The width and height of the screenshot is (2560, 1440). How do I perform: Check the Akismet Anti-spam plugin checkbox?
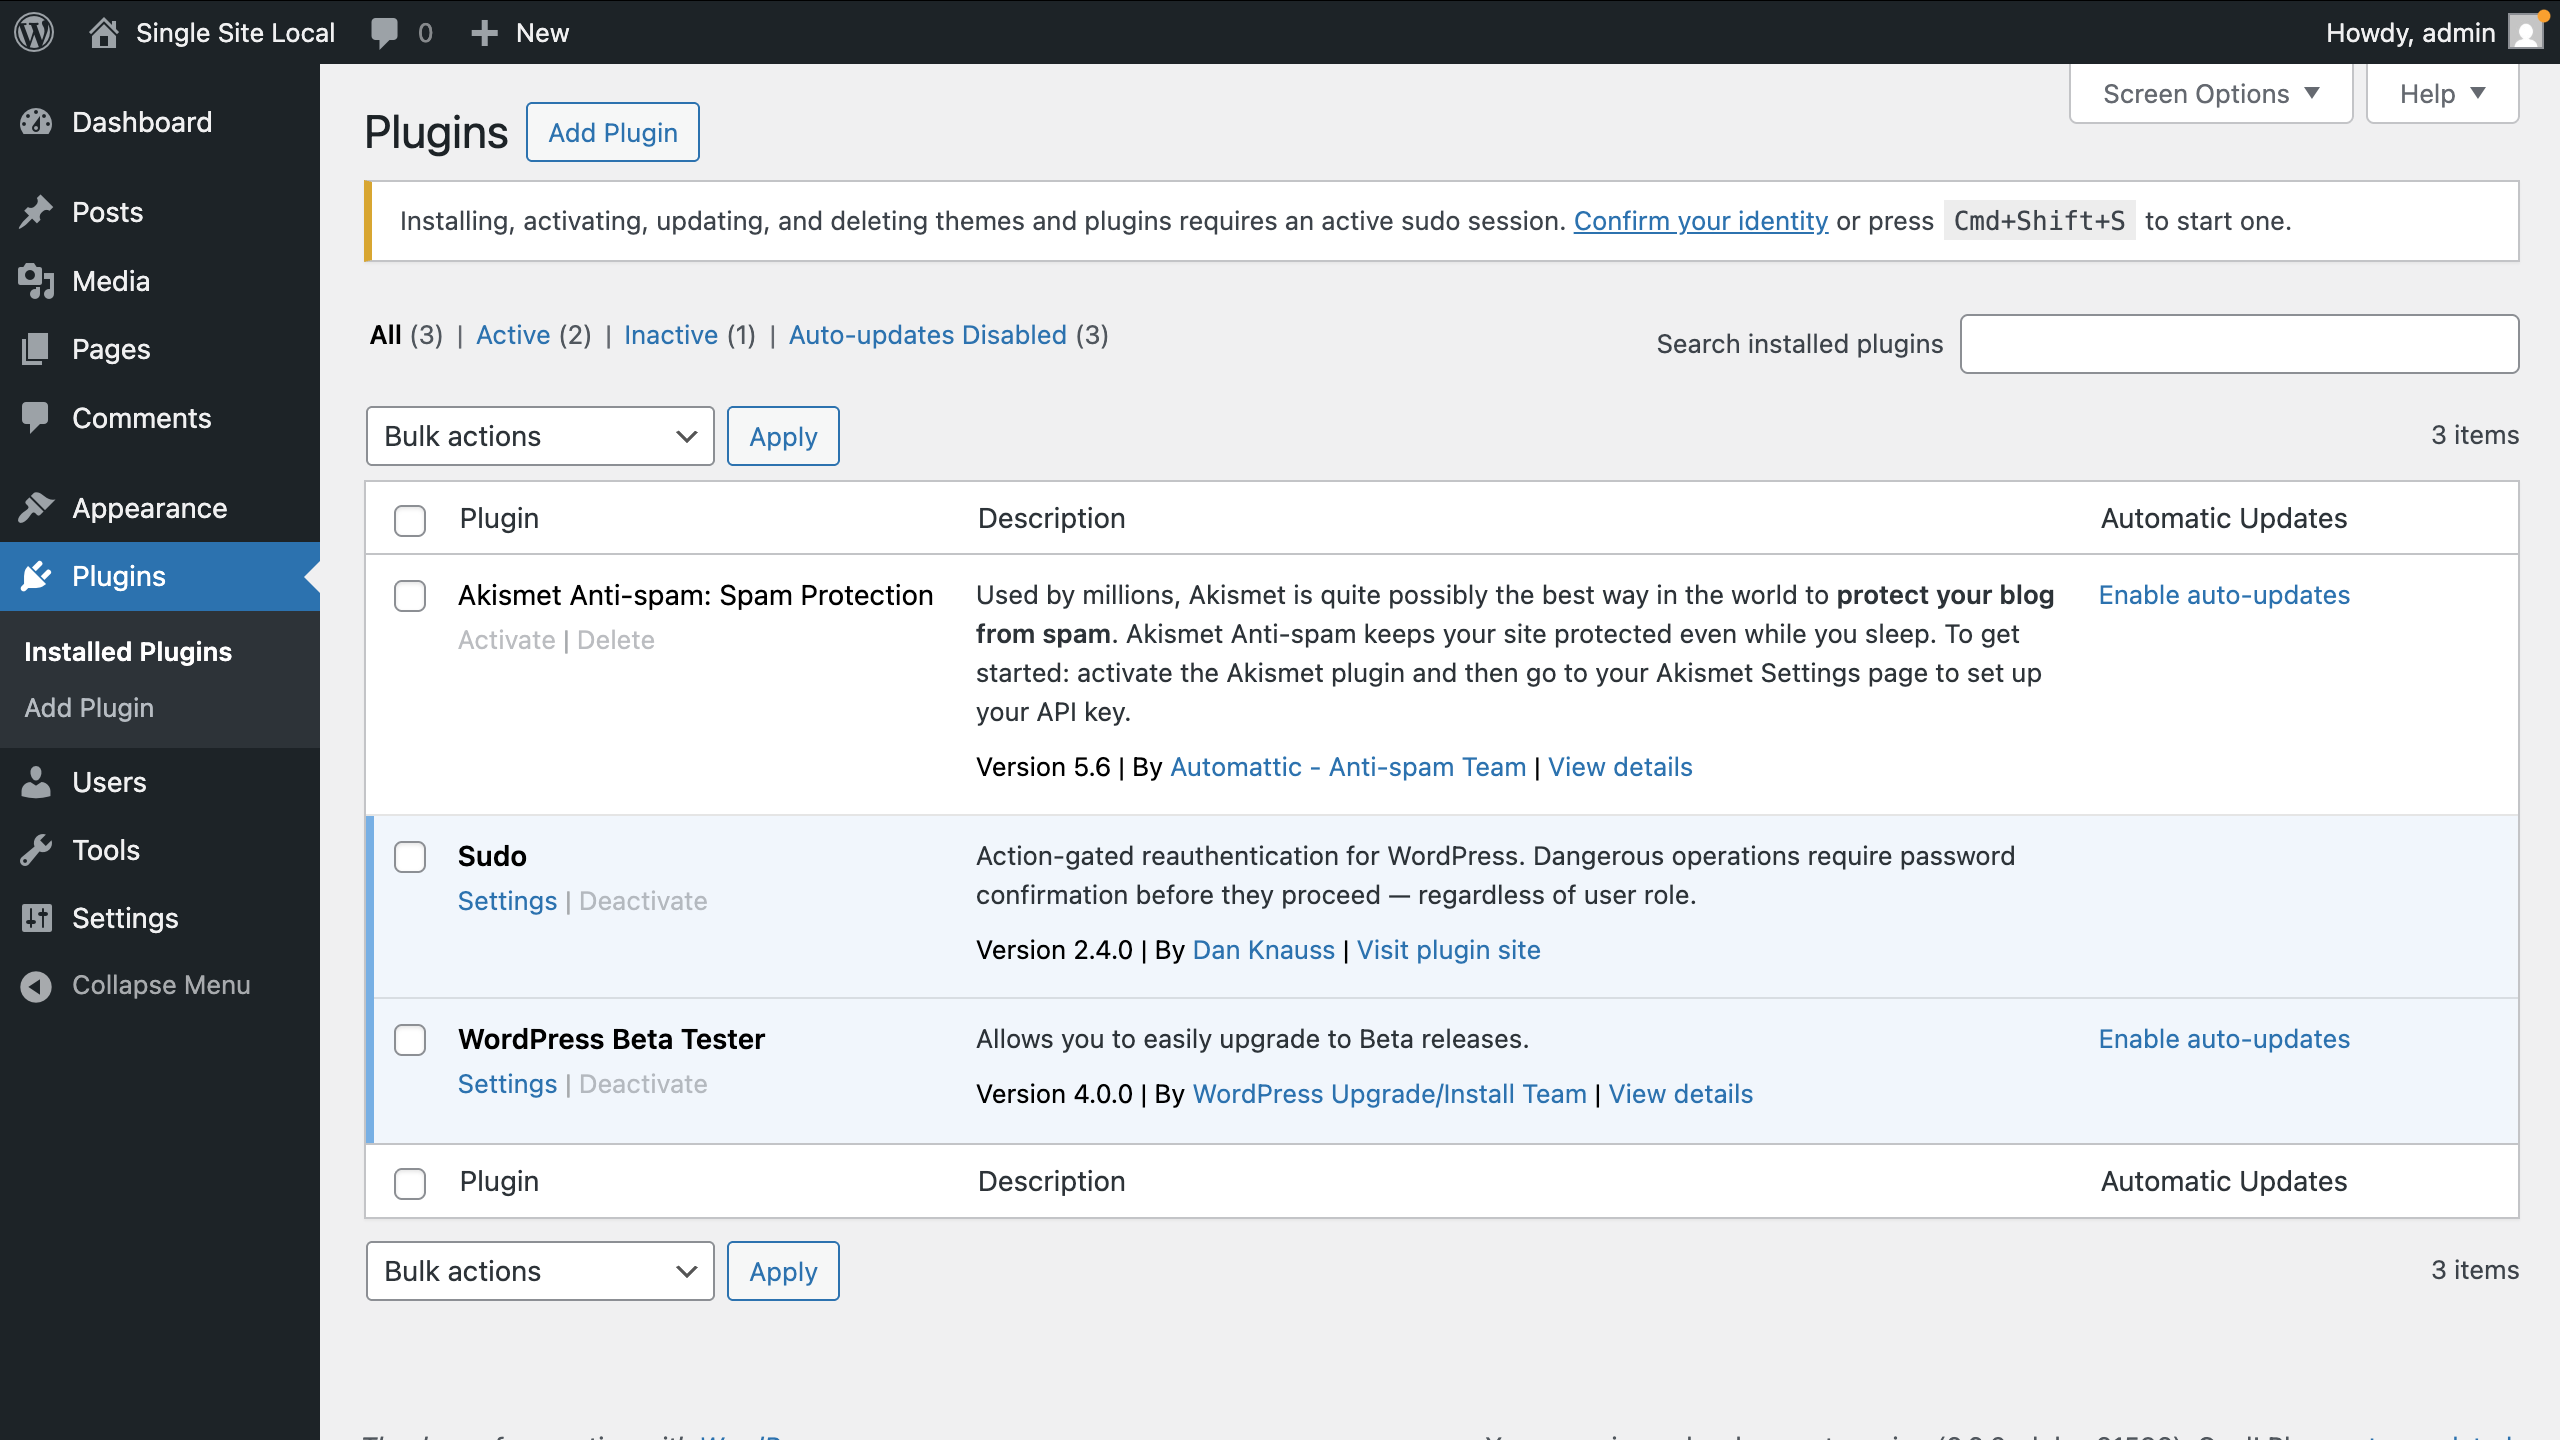click(x=410, y=596)
